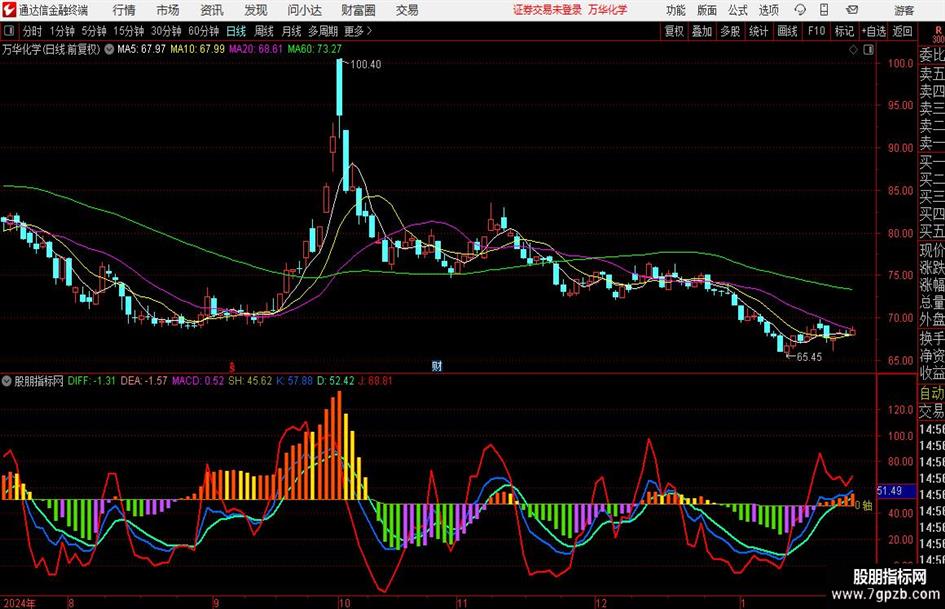Click the 证券交易未登录 login link

pyautogui.click(x=547, y=10)
